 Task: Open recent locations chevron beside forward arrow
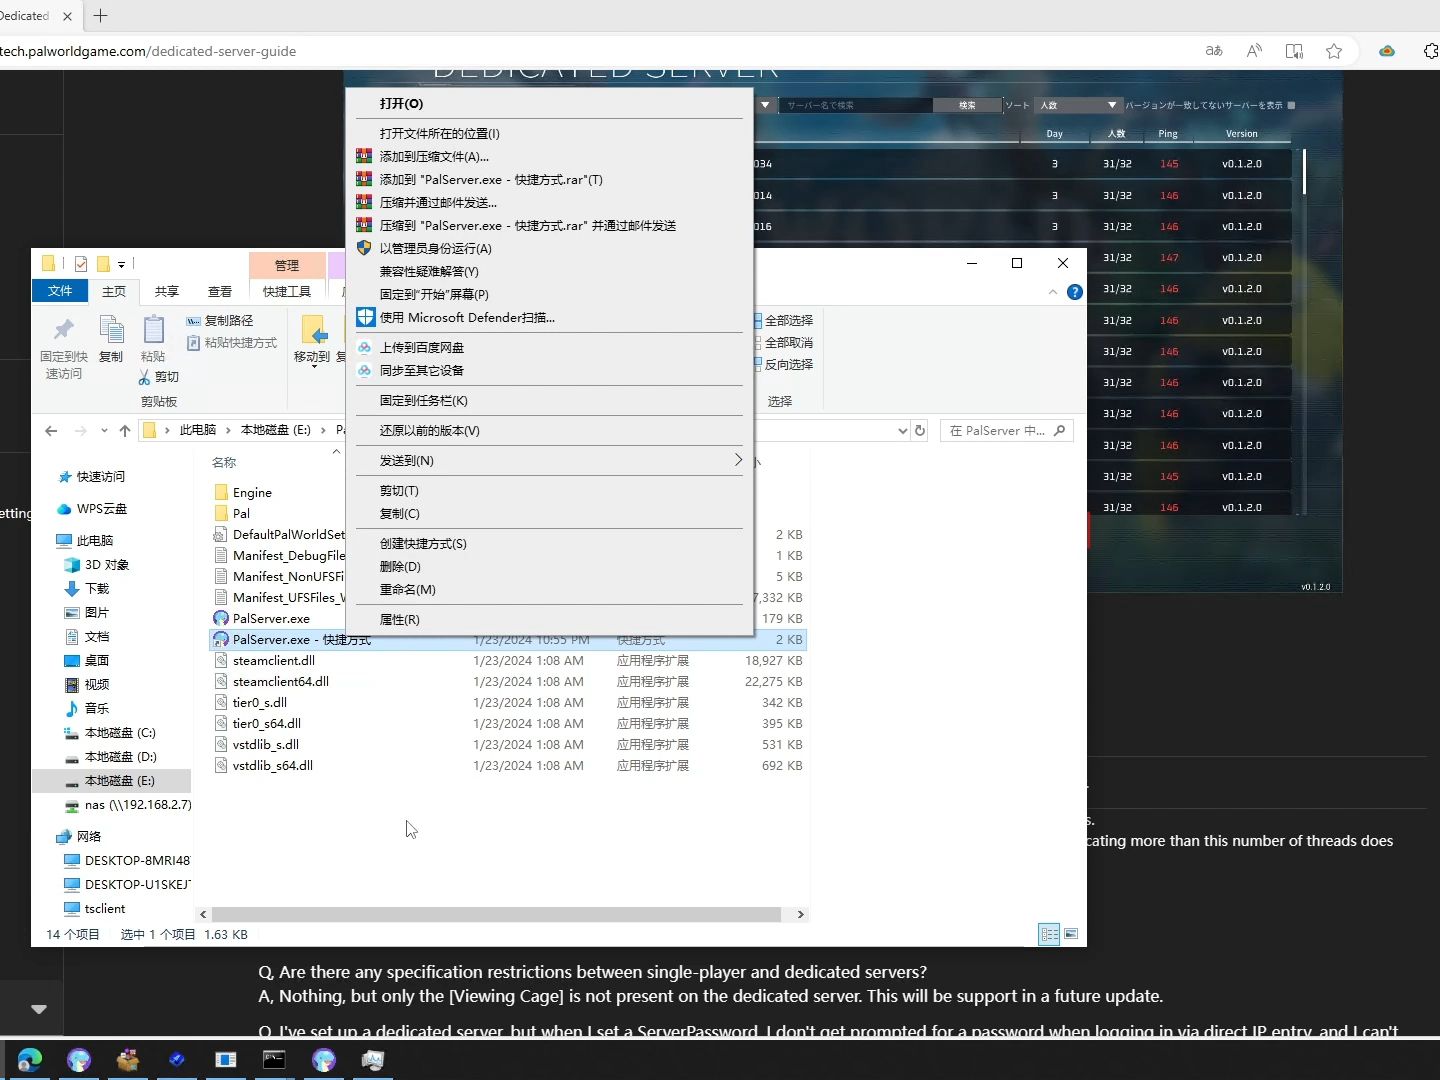104,431
